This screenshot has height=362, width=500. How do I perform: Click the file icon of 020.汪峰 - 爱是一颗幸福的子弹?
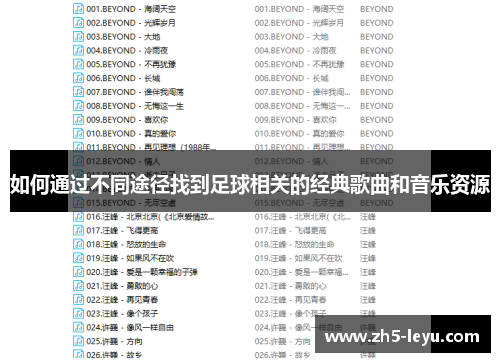point(78,272)
